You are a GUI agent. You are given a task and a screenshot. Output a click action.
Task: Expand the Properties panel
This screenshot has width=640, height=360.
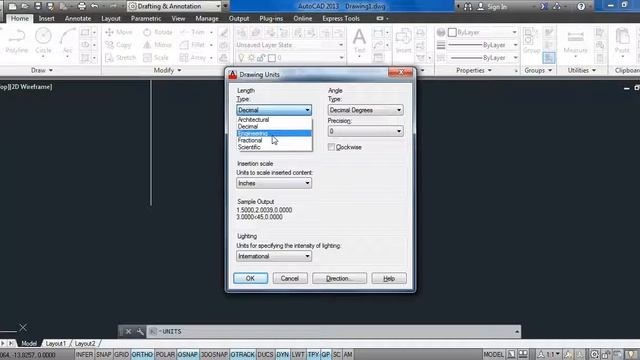point(473,70)
